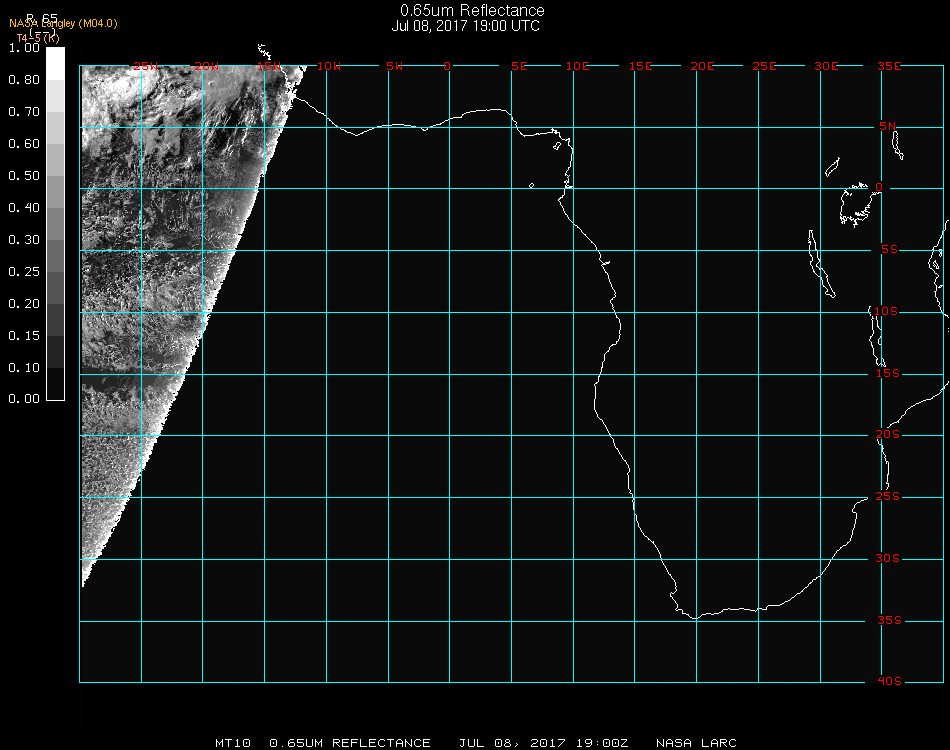Viewport: 950px width, 750px height.
Task: Click the colorbar value '0.10'
Action: (x=24, y=368)
